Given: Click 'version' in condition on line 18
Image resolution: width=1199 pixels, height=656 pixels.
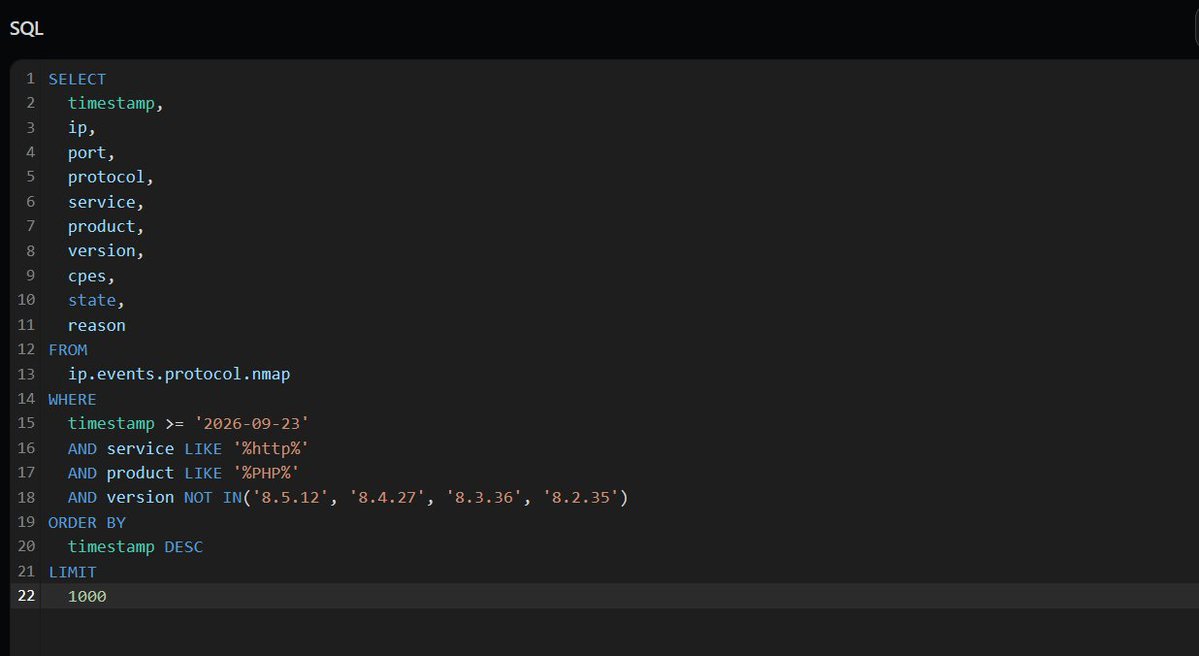Looking at the screenshot, I should [140, 497].
